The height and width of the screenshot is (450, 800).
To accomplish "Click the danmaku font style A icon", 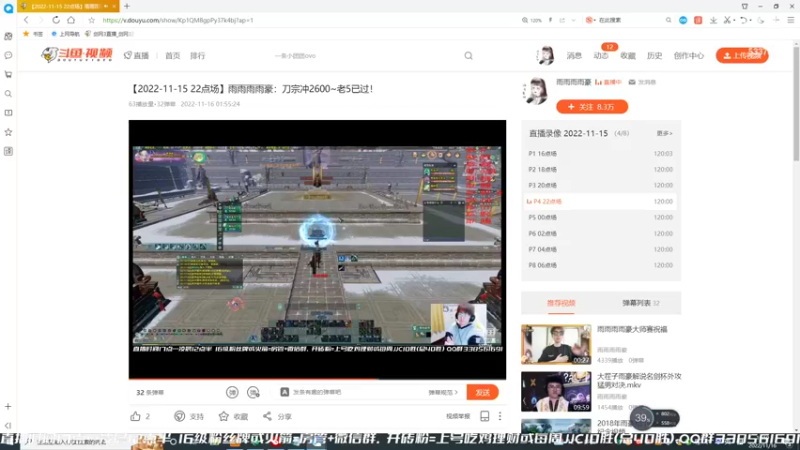I will click(x=285, y=392).
